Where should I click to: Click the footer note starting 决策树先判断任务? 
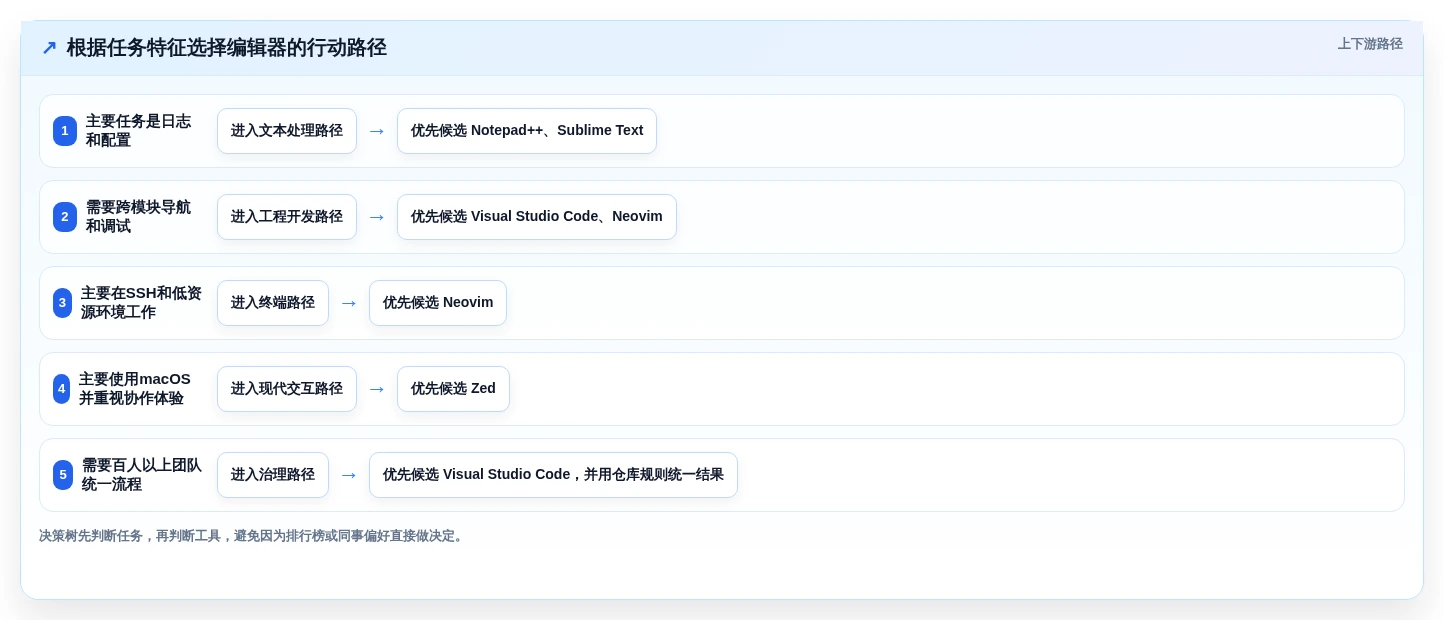(253, 536)
